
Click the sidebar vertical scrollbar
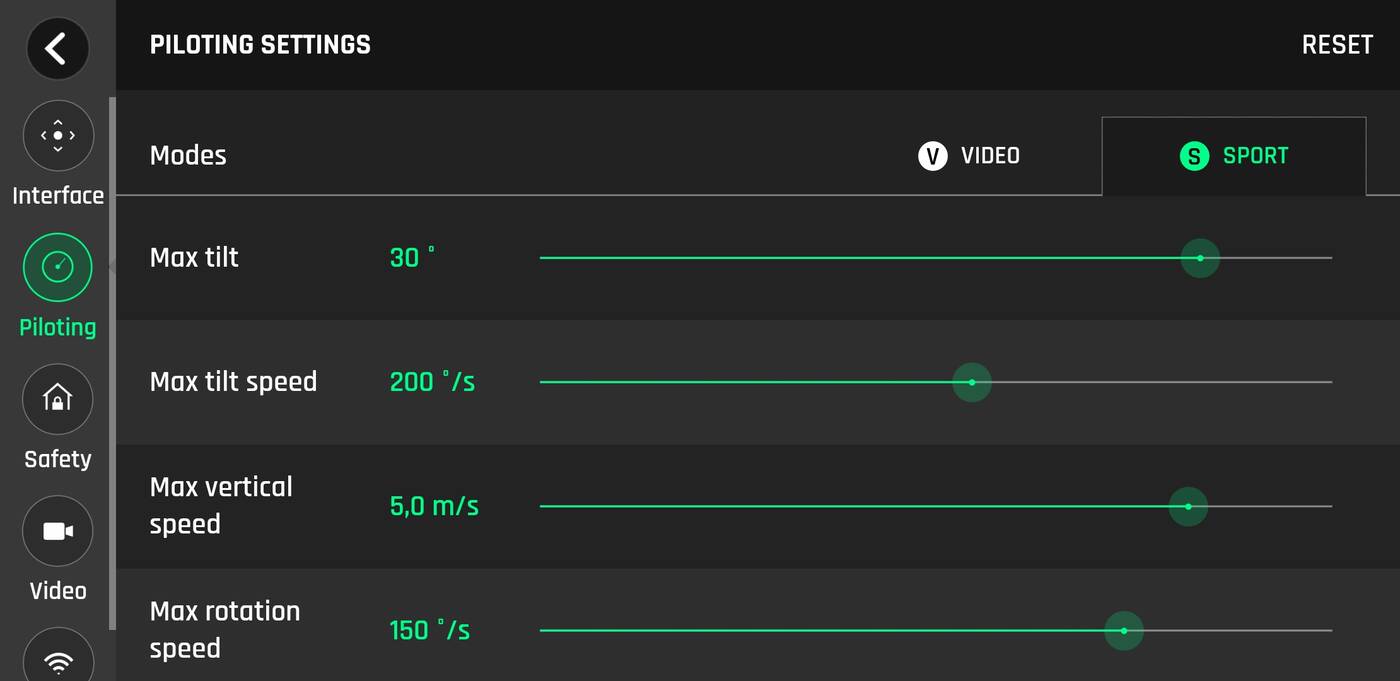(x=112, y=360)
